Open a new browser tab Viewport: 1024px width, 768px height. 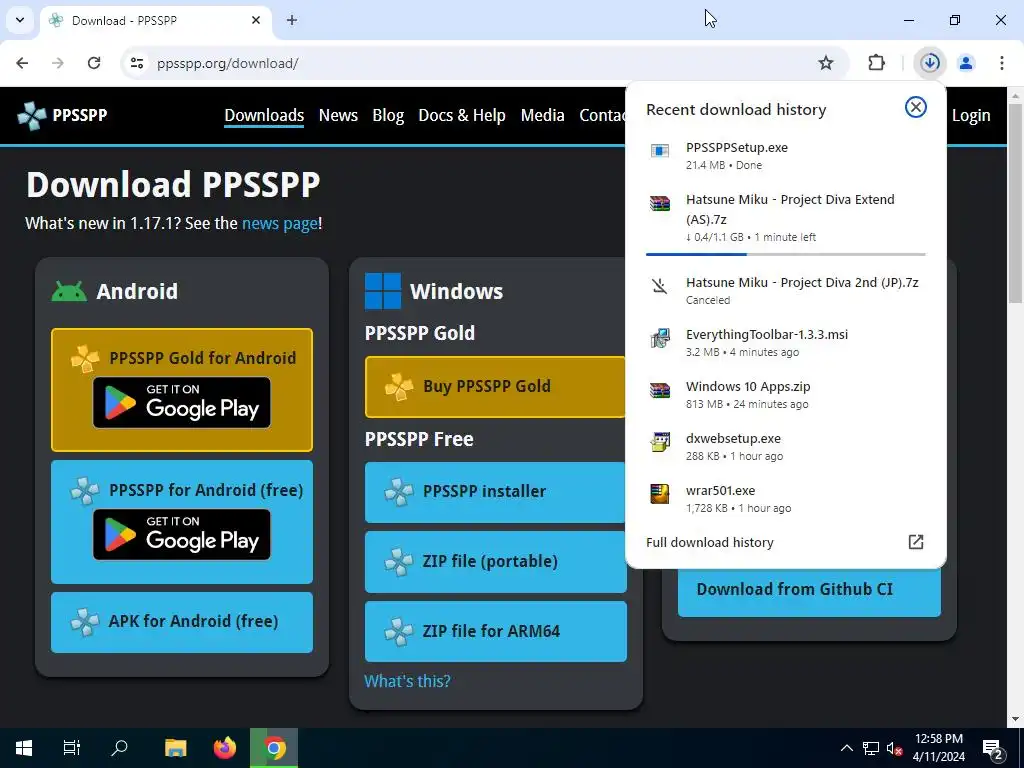point(292,20)
